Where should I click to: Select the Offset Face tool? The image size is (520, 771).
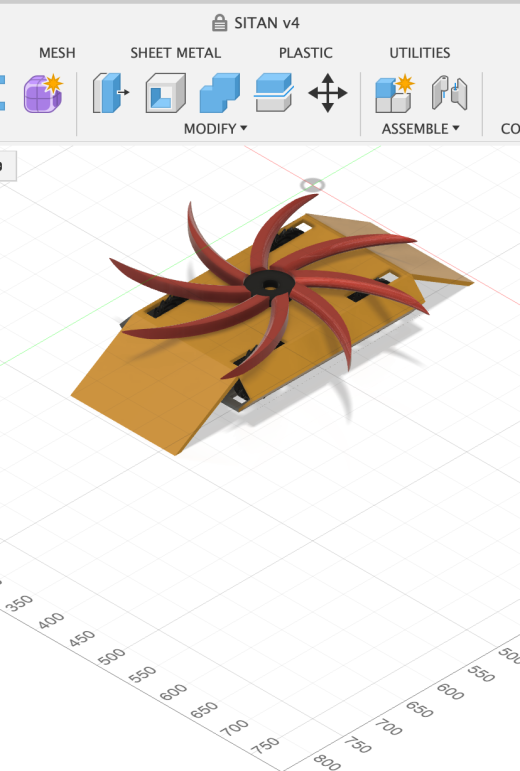(x=274, y=93)
